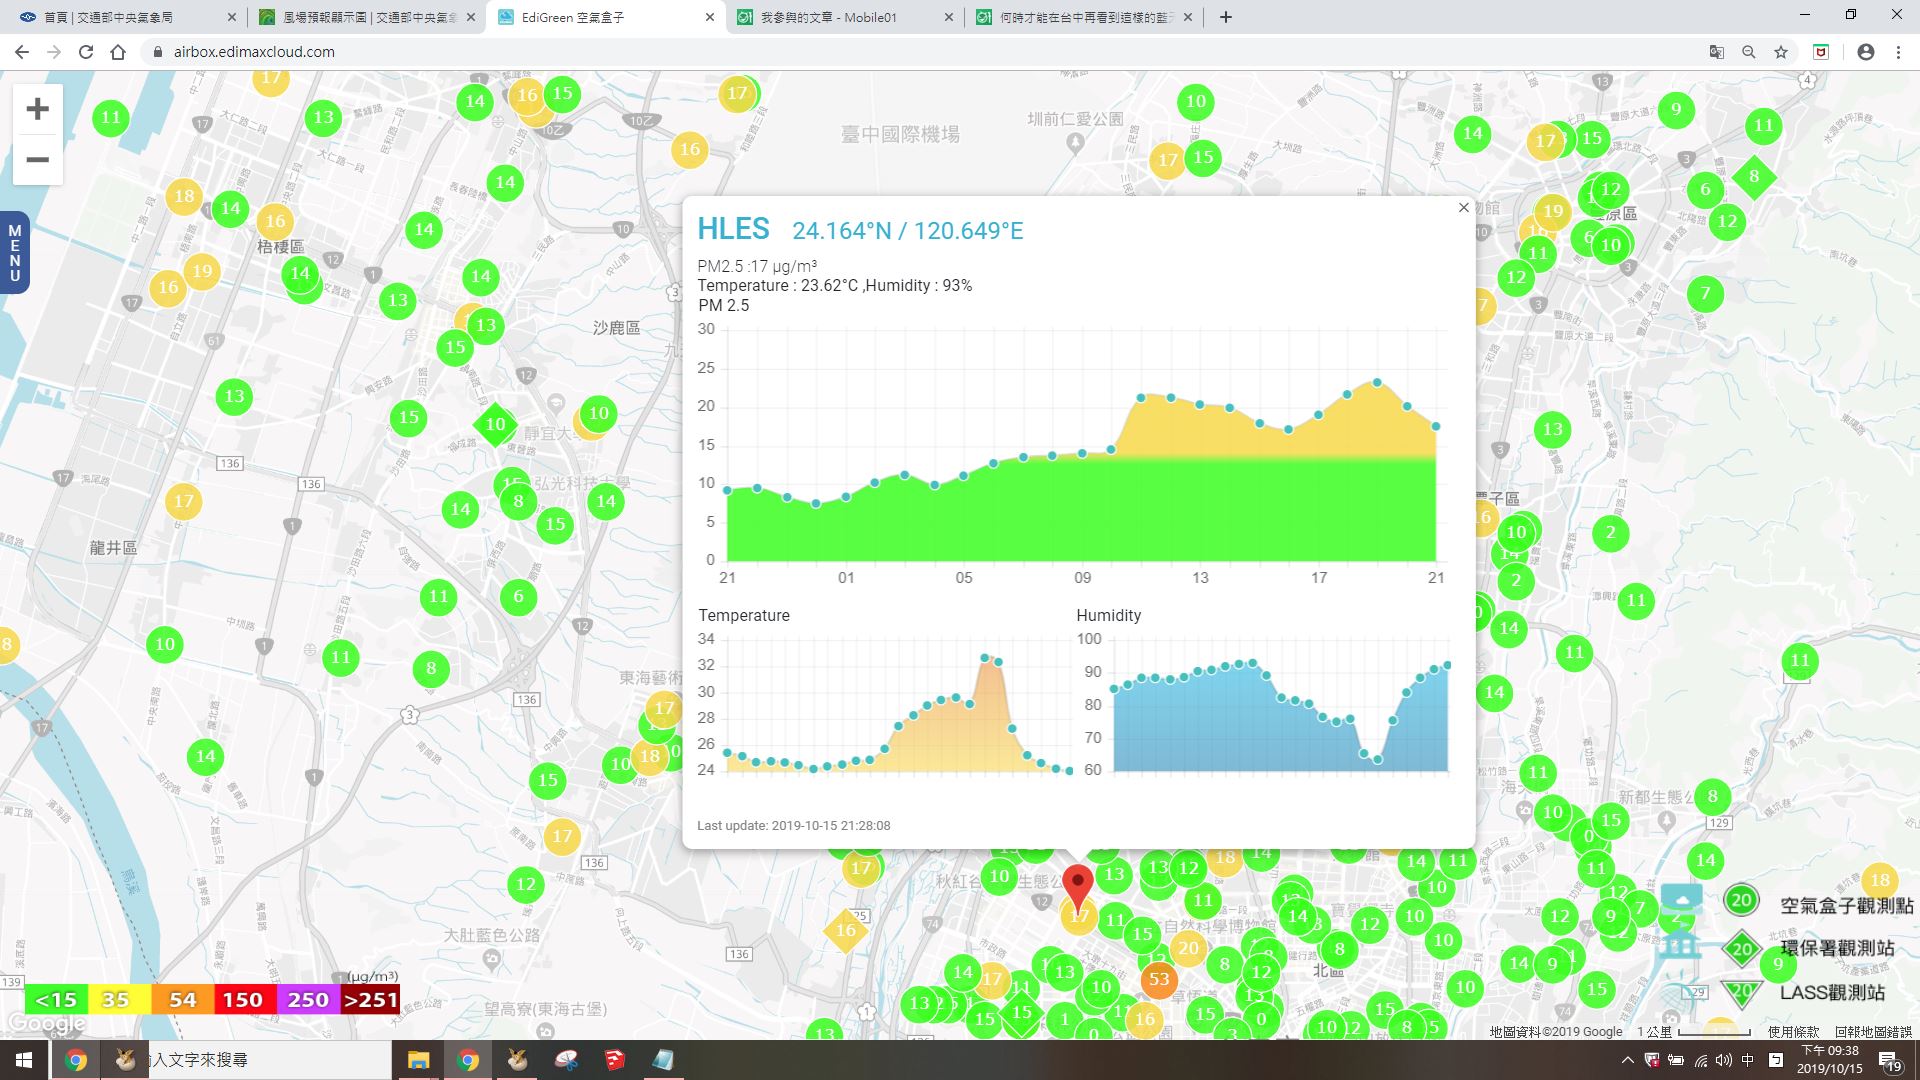Click the highest PM 2.5 chart point
The height and width of the screenshot is (1080, 1920).
point(1377,382)
